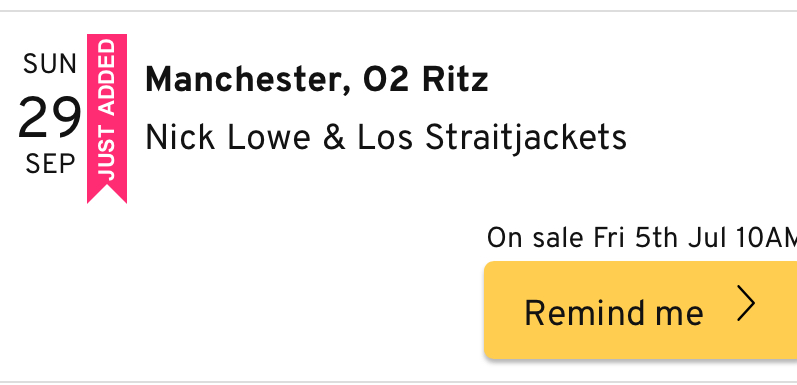Image resolution: width=797 pixels, height=385 pixels.
Task: Select the Nick Lowe & Los Straitjackets line
Action: [386, 138]
